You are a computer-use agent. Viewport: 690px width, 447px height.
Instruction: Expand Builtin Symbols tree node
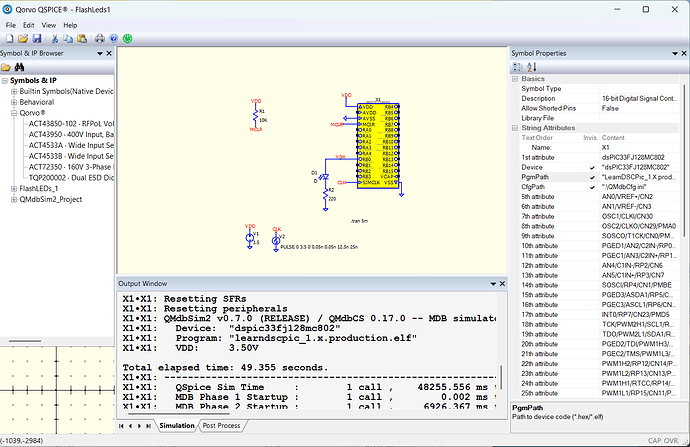tap(14, 92)
